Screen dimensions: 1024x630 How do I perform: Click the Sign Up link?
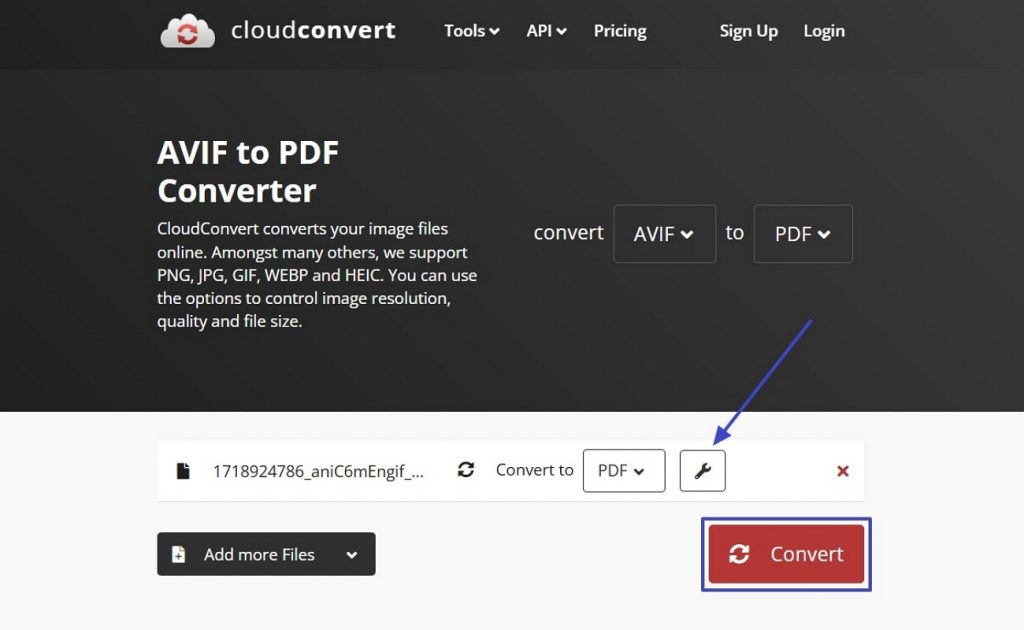point(748,31)
